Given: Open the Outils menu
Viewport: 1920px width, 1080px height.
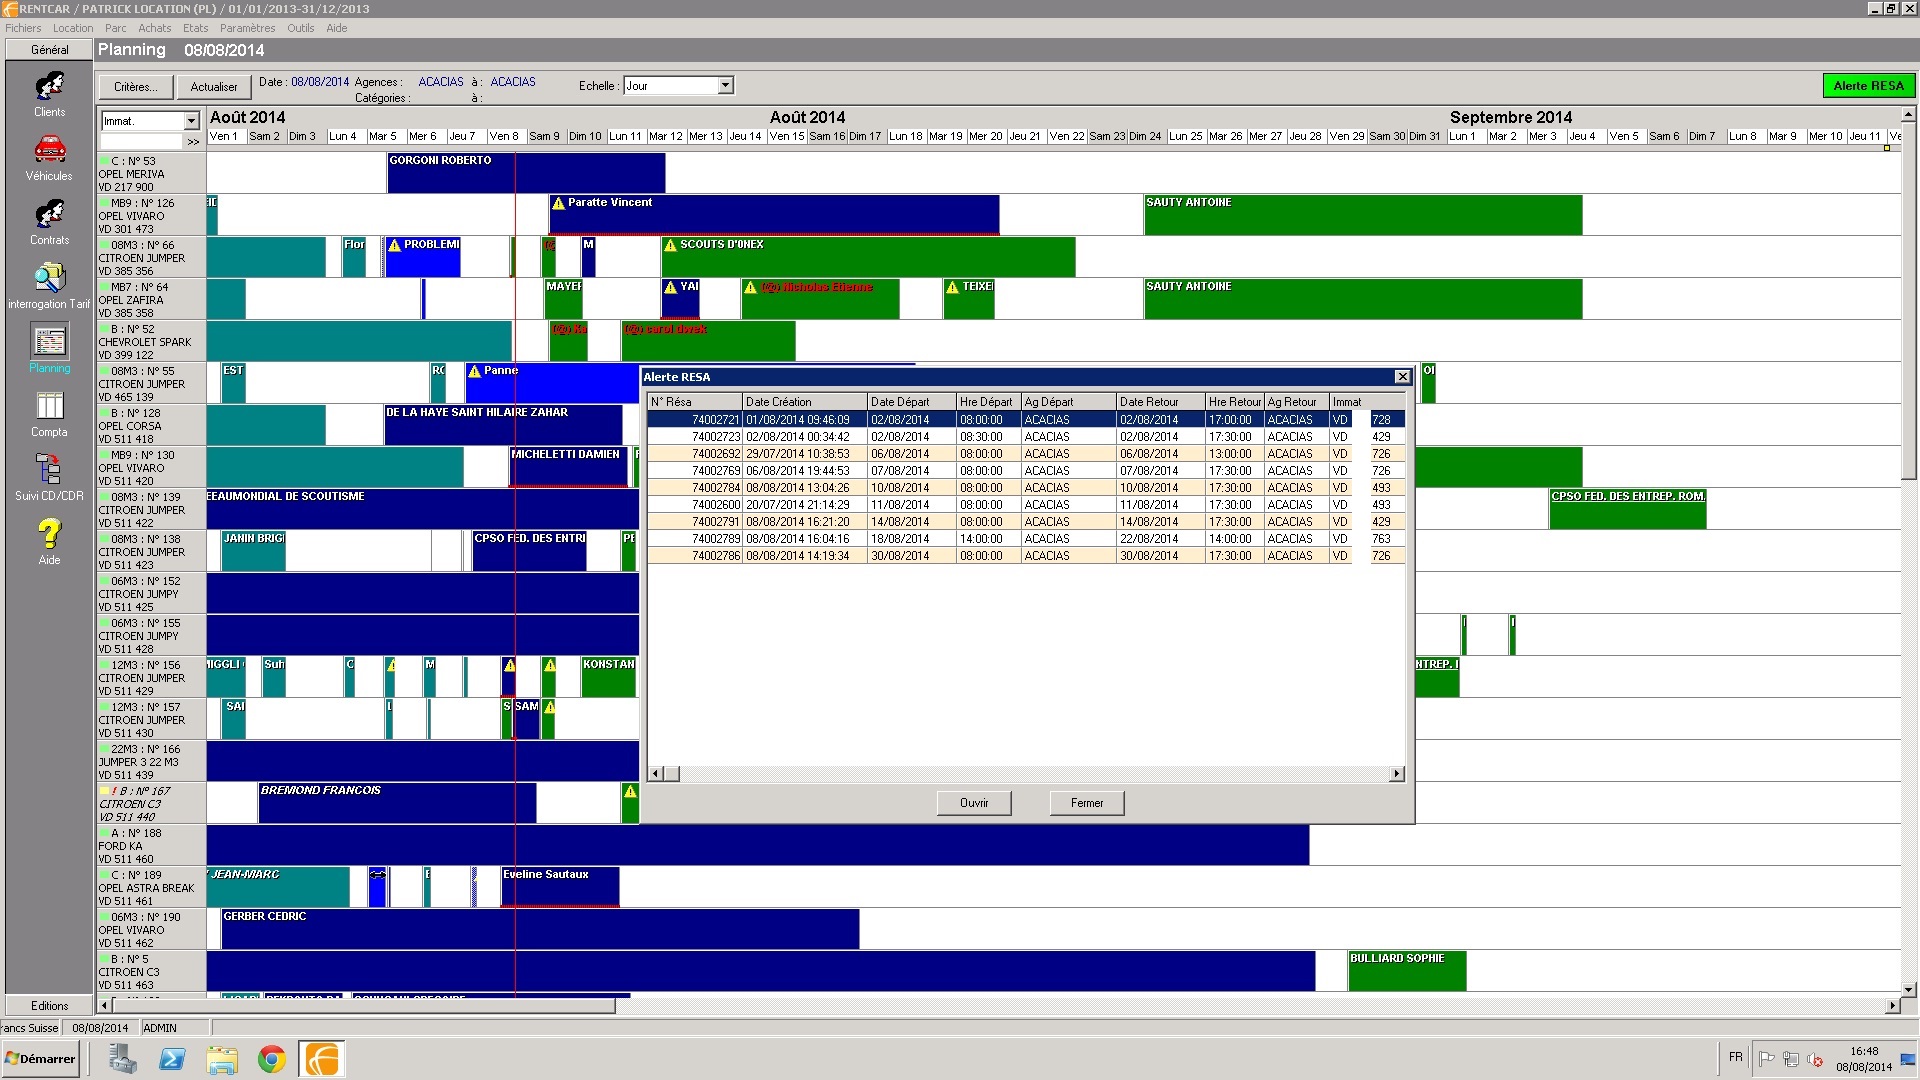Looking at the screenshot, I should point(301,28).
